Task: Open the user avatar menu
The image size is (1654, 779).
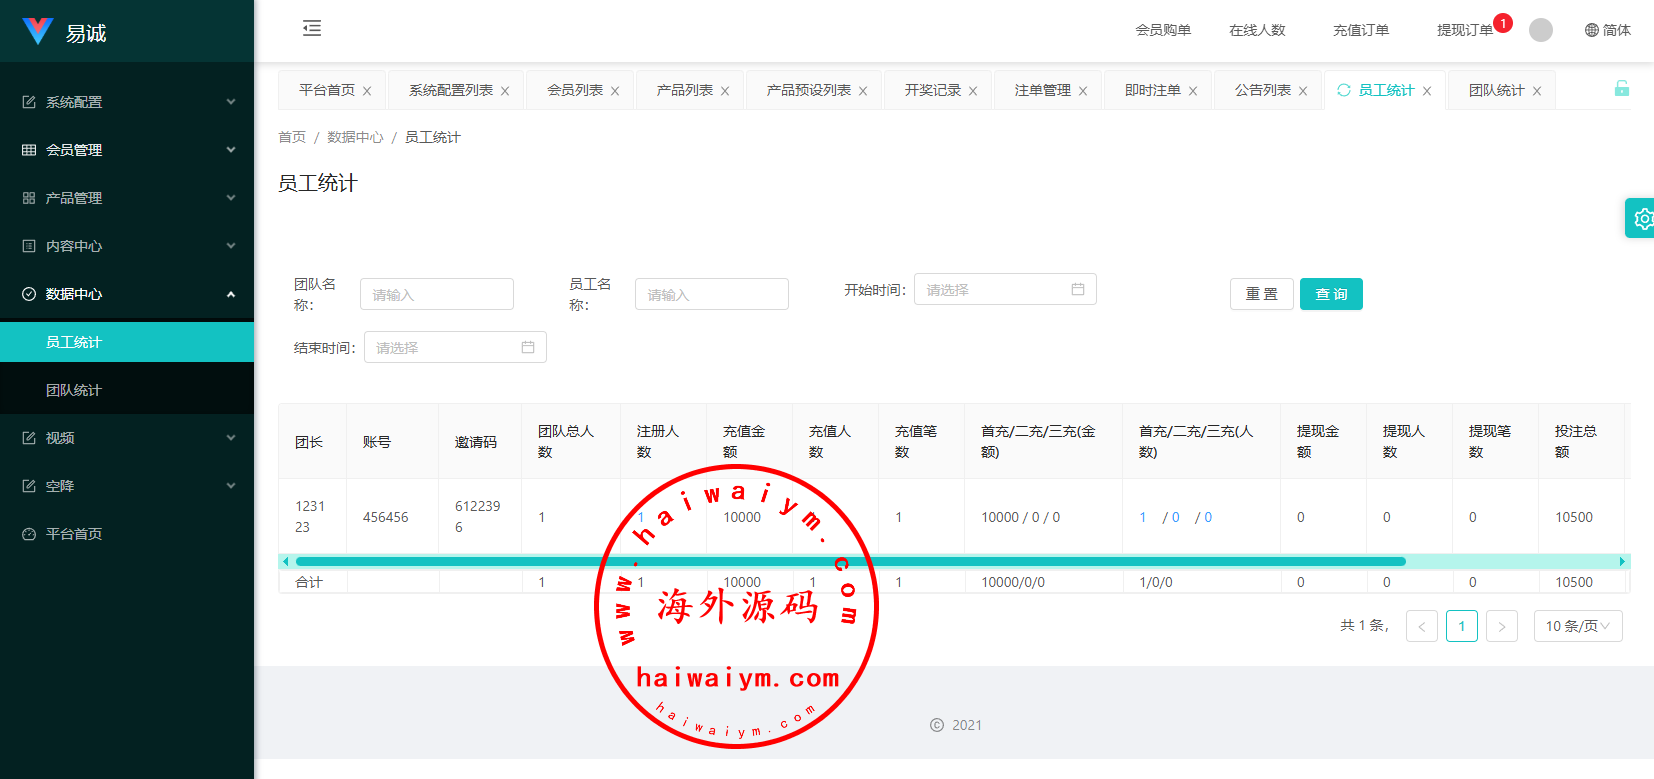Action: [1541, 30]
